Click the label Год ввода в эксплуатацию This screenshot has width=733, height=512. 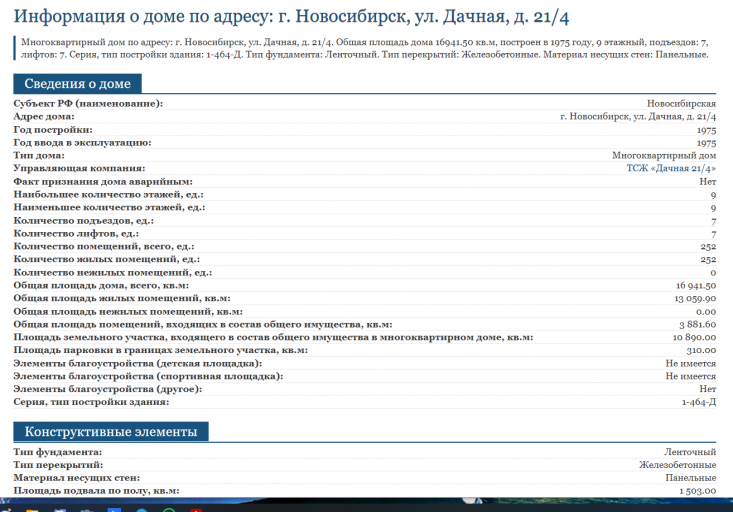pyautogui.click(x=82, y=143)
